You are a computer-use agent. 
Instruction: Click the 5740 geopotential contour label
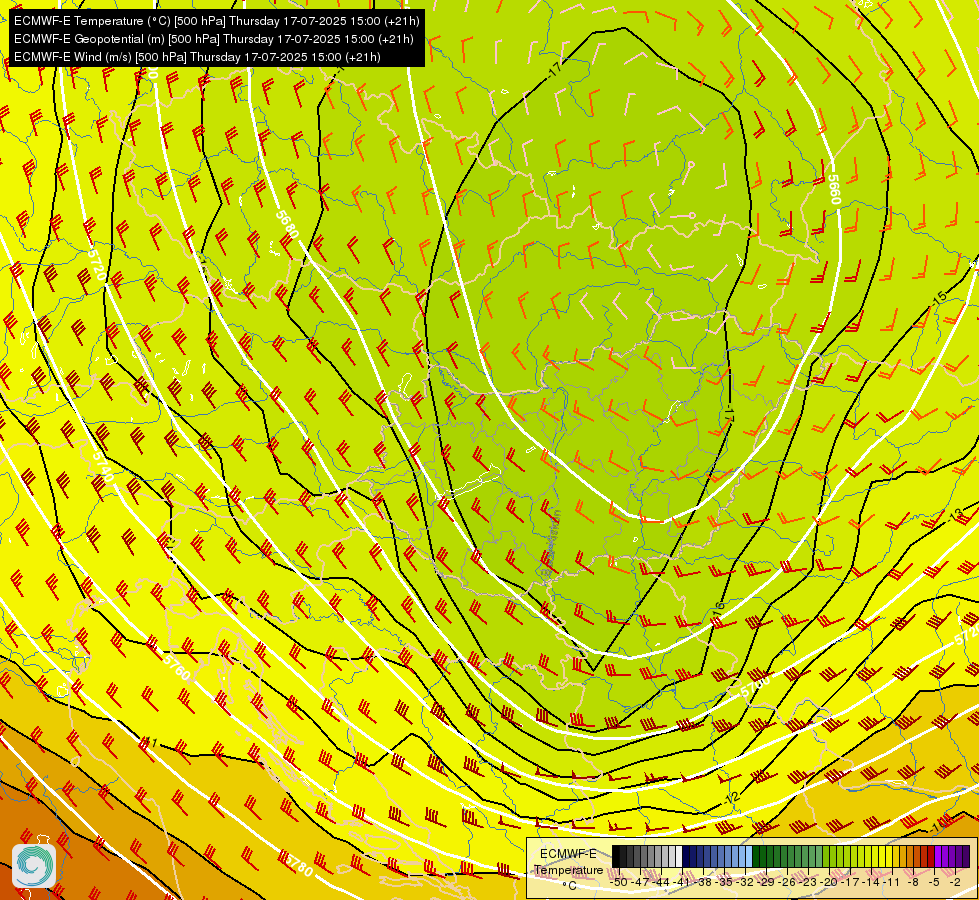click(x=102, y=467)
